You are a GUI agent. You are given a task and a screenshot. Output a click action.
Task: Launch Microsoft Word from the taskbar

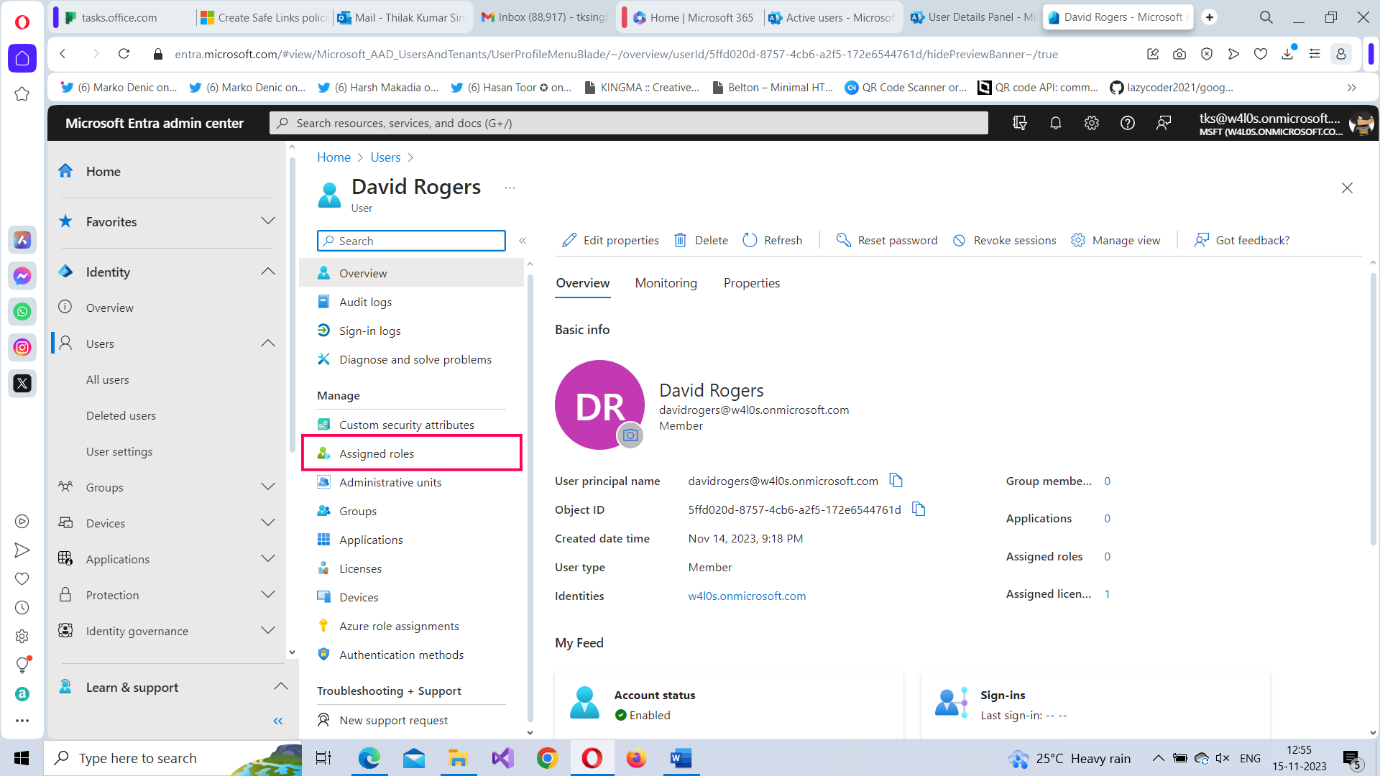point(681,758)
